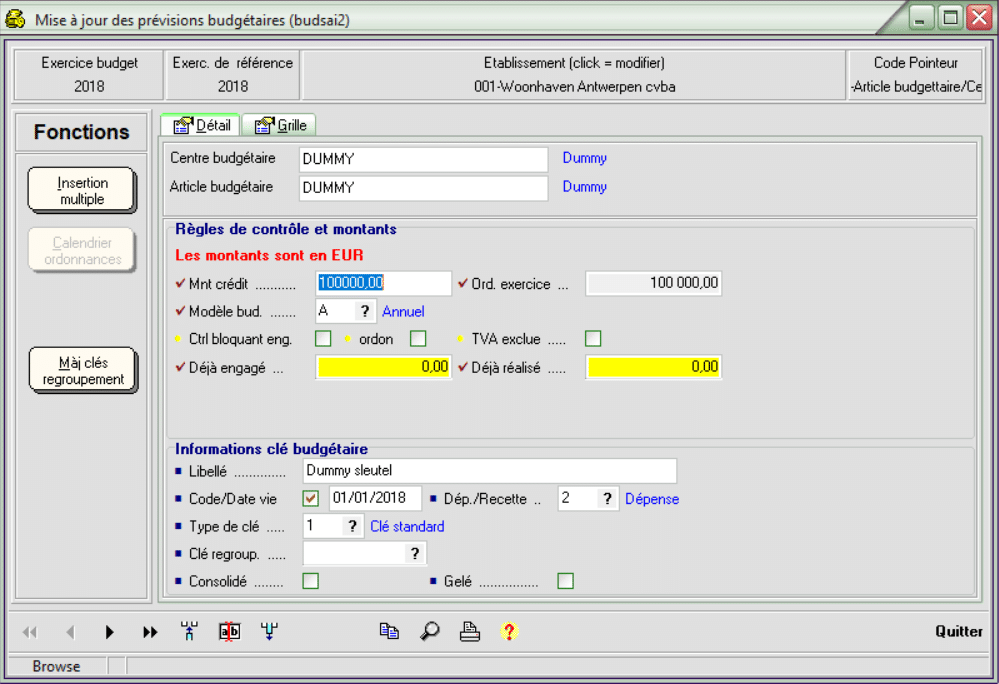999x684 pixels.
Task: Click the edit field 'ab' toolbar icon
Action: (x=229, y=631)
